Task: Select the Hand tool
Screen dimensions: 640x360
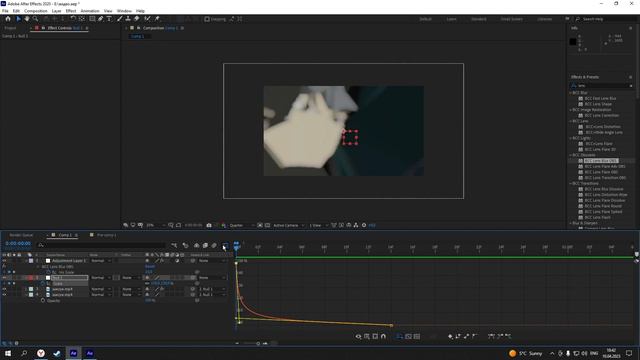Action: 27,19
